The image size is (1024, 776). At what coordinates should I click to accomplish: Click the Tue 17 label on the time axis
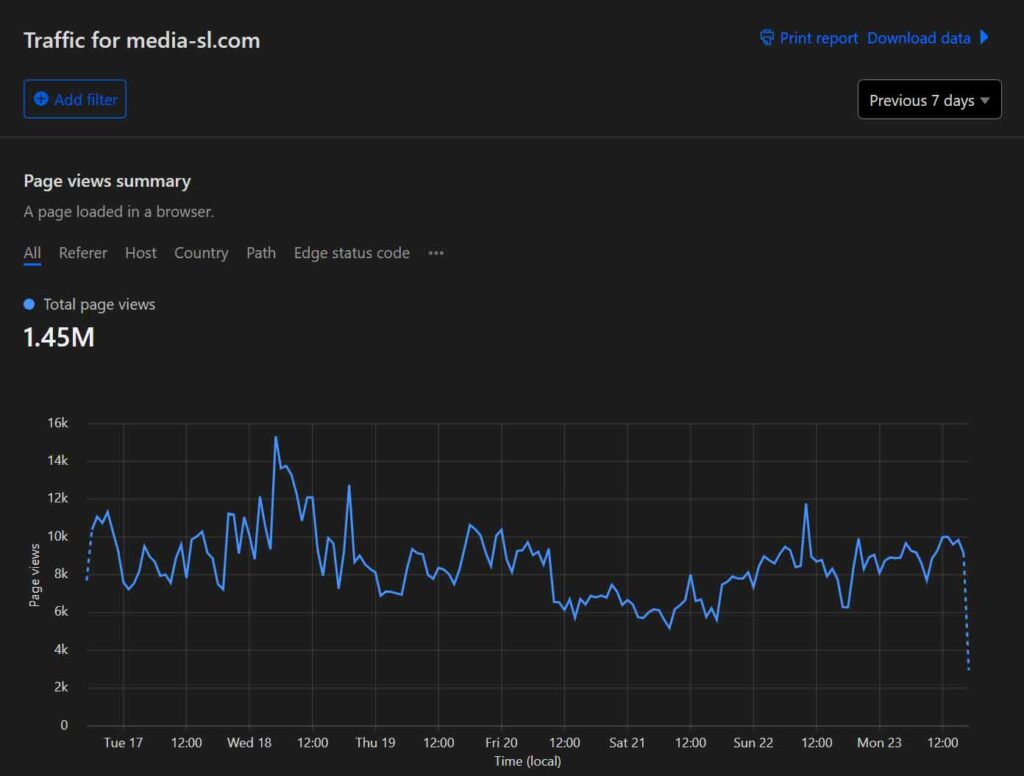123,743
